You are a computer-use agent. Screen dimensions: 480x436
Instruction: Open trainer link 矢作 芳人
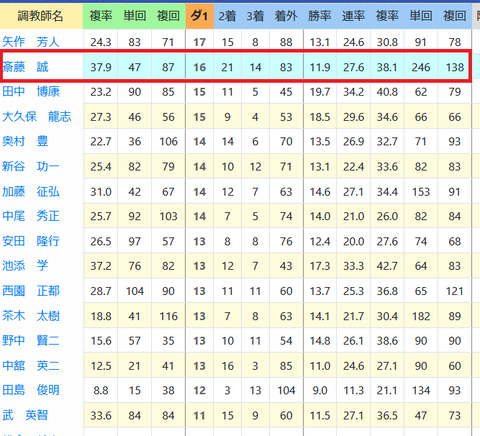(x=31, y=42)
